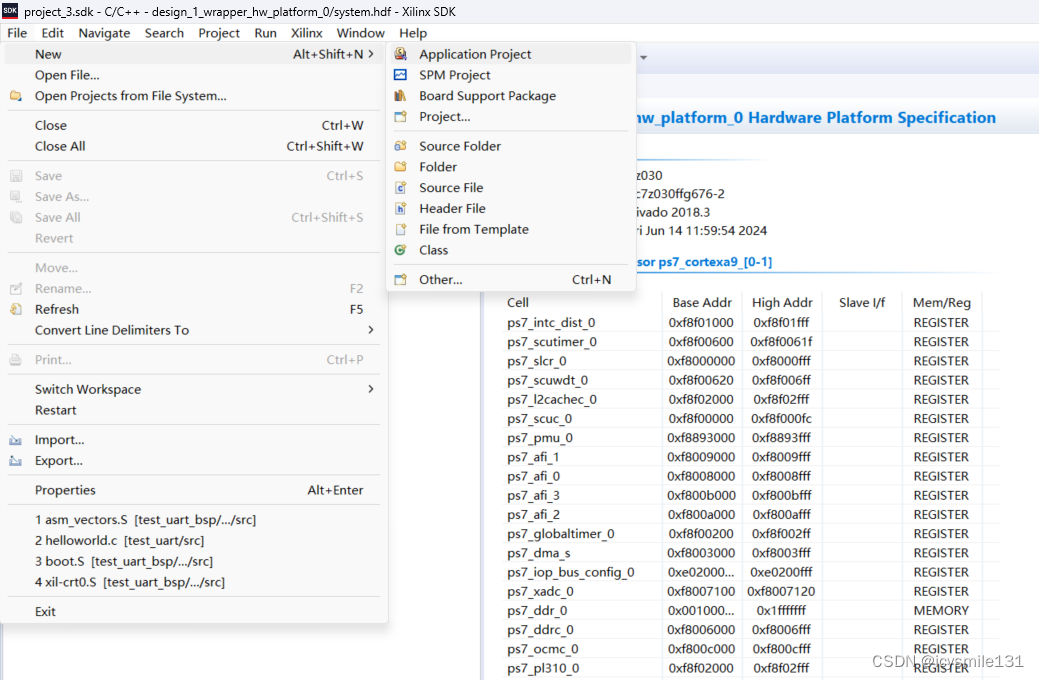The width and height of the screenshot is (1039, 680).
Task: Click the Mem/Reg column header
Action: pos(942,303)
